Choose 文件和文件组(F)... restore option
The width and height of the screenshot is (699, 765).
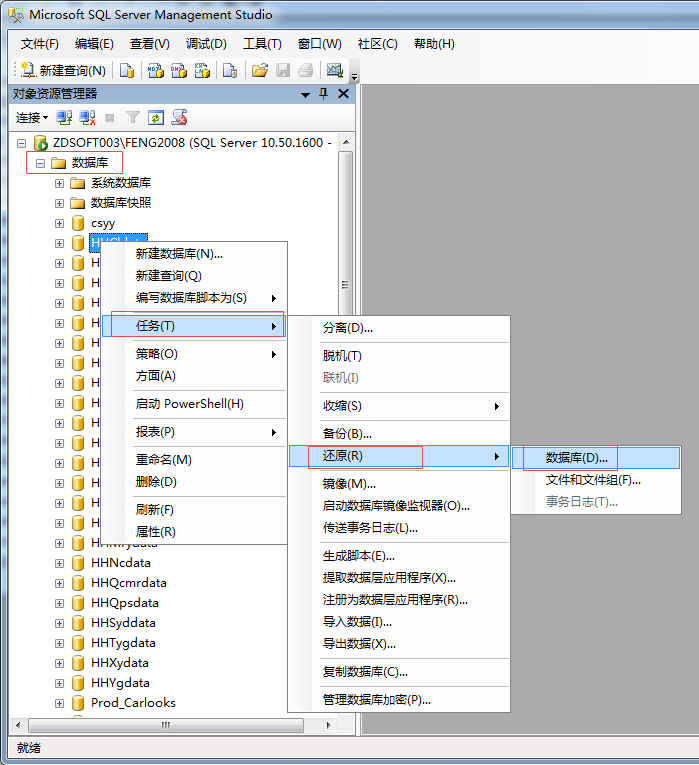[596, 480]
